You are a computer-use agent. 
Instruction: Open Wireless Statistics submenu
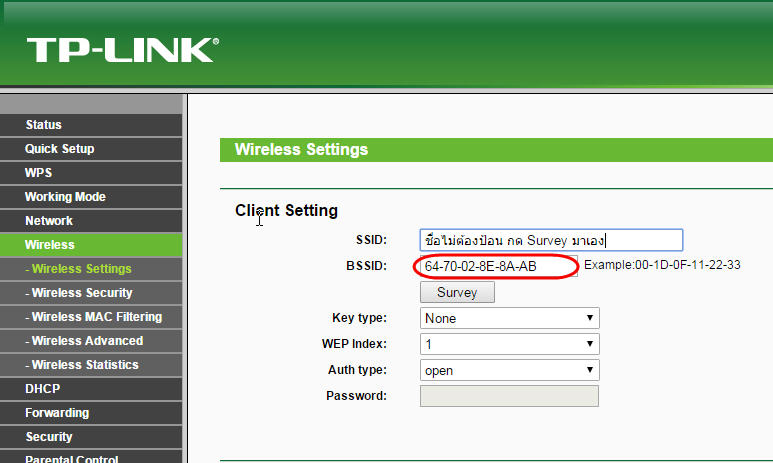pos(91,365)
